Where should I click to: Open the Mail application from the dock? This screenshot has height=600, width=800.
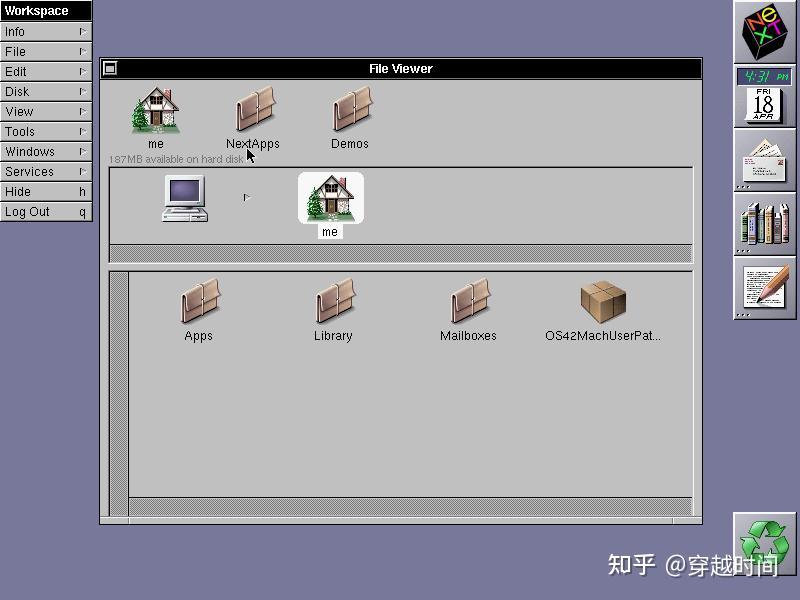click(765, 163)
